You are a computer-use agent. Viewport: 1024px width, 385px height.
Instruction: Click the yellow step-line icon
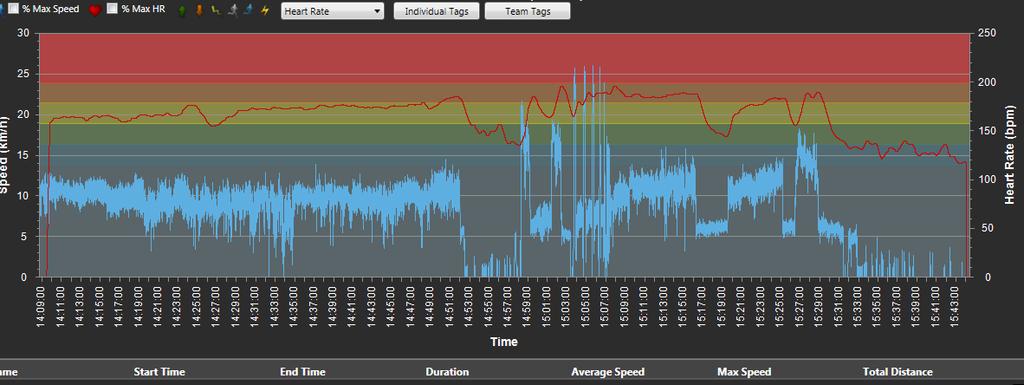point(216,10)
